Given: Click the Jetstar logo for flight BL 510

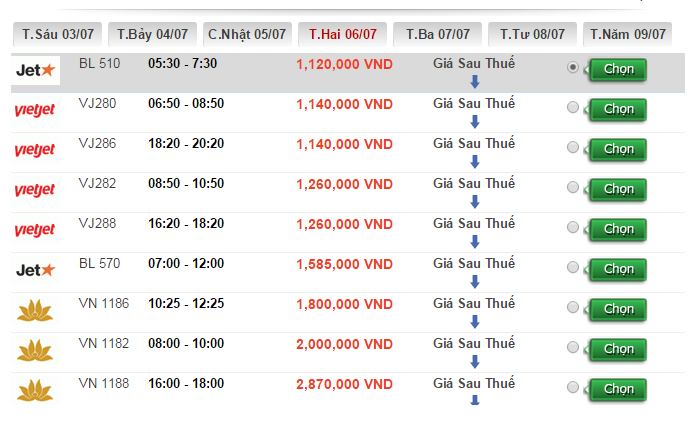Looking at the screenshot, I should (37, 70).
